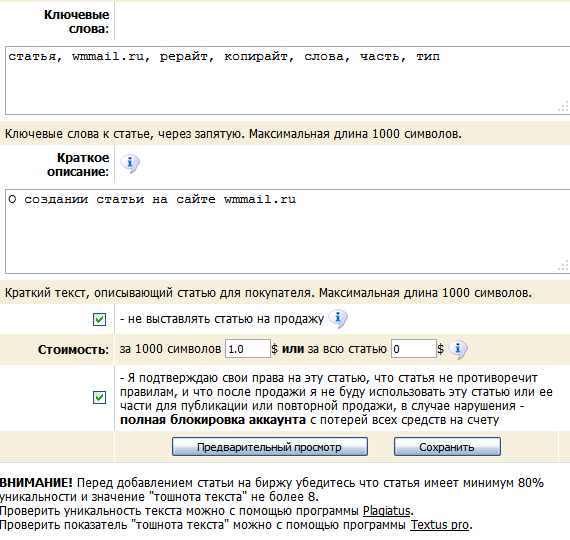Click the полная блокировка аккаунта bold text

213,420
